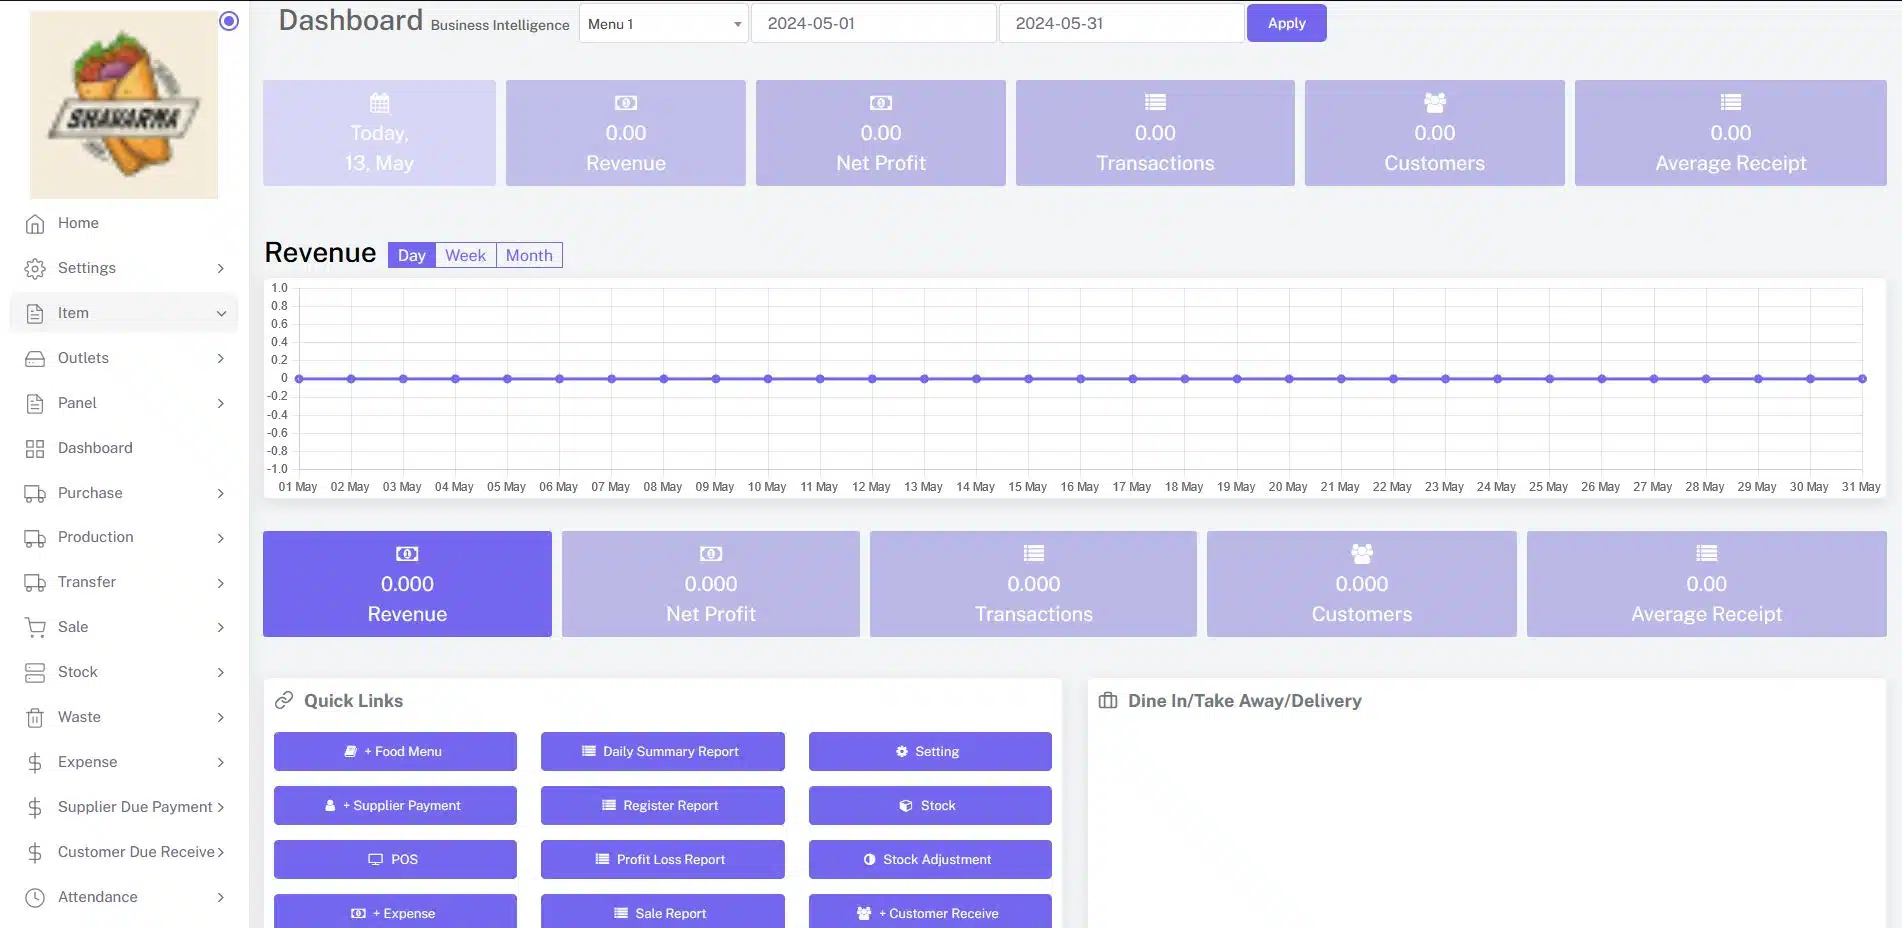Click the + Customer Receive button
1902x928 pixels.
[x=930, y=911]
